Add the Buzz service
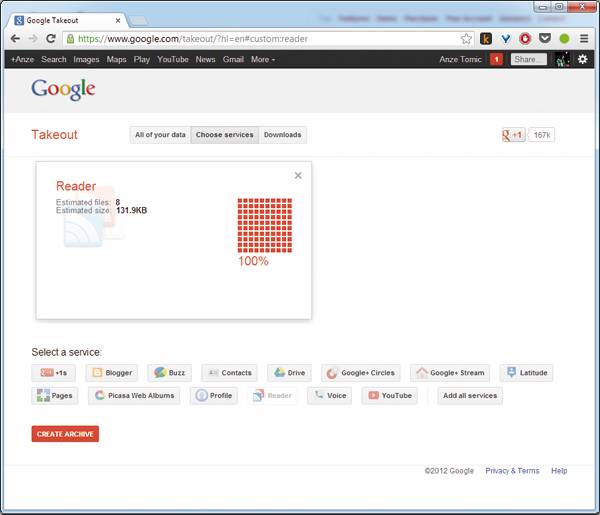This screenshot has height=515, width=600. click(x=170, y=373)
